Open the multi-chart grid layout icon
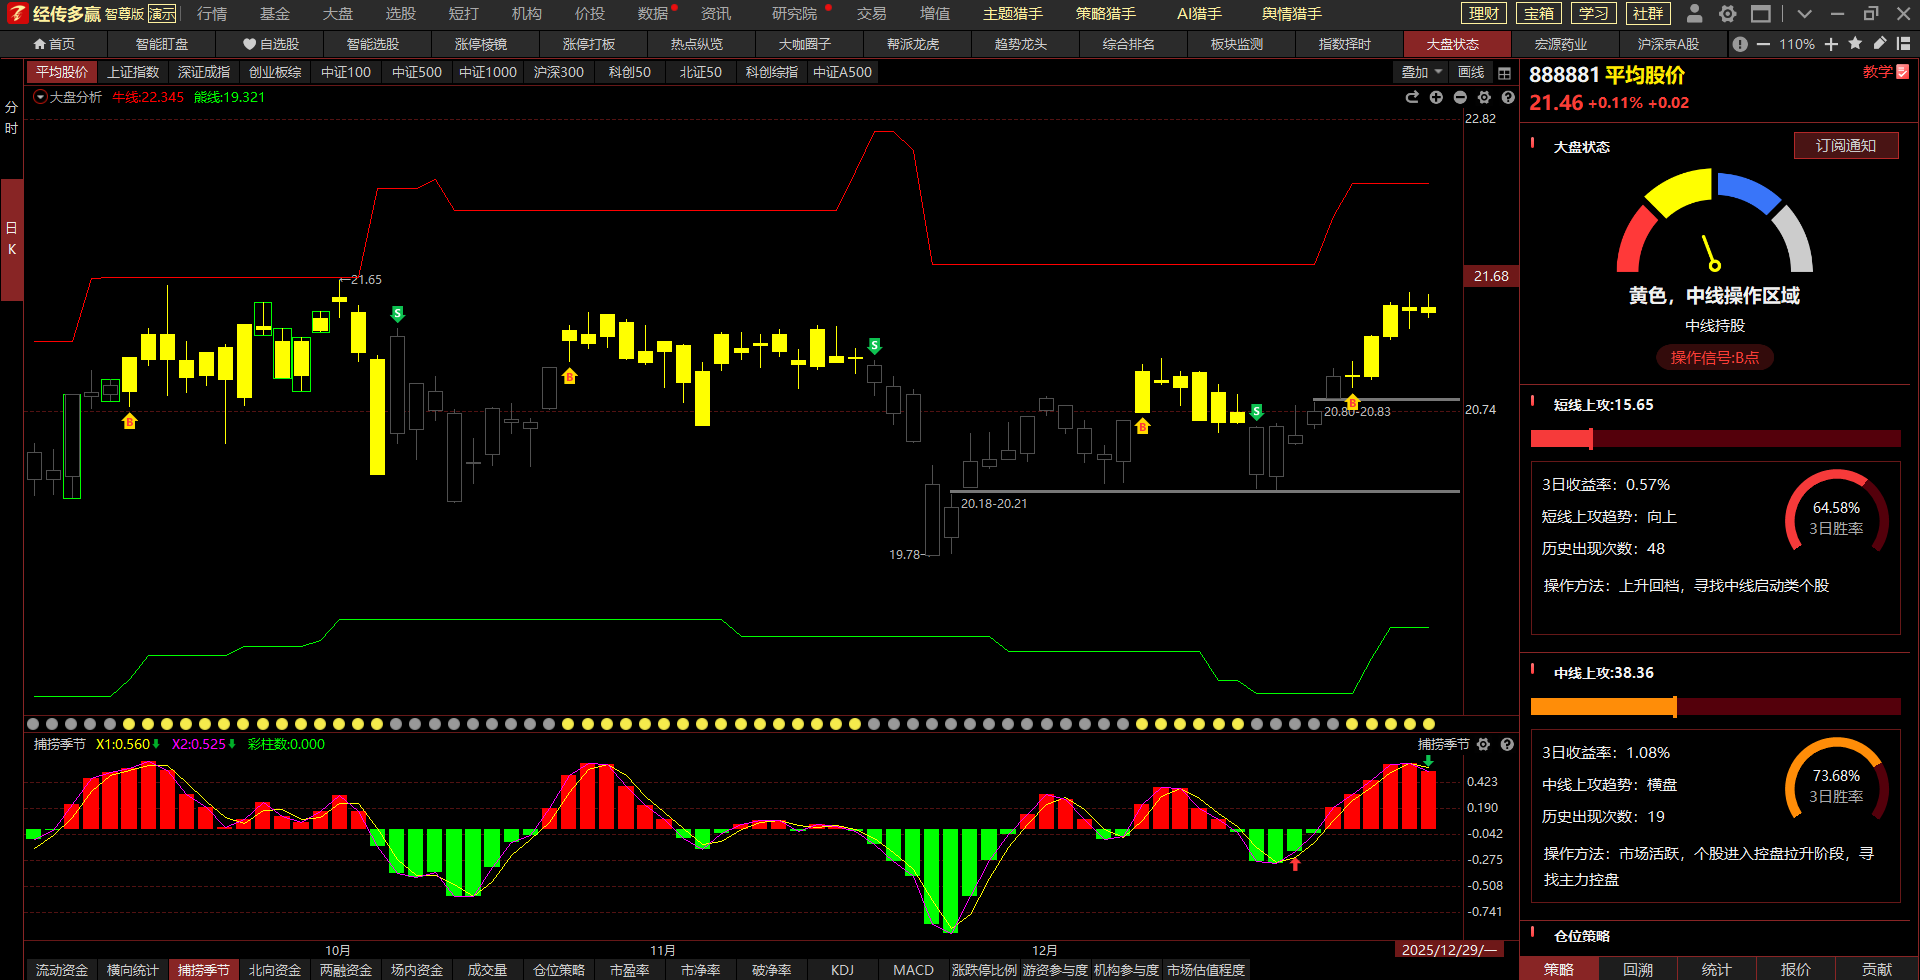The image size is (1920, 980). (1504, 73)
